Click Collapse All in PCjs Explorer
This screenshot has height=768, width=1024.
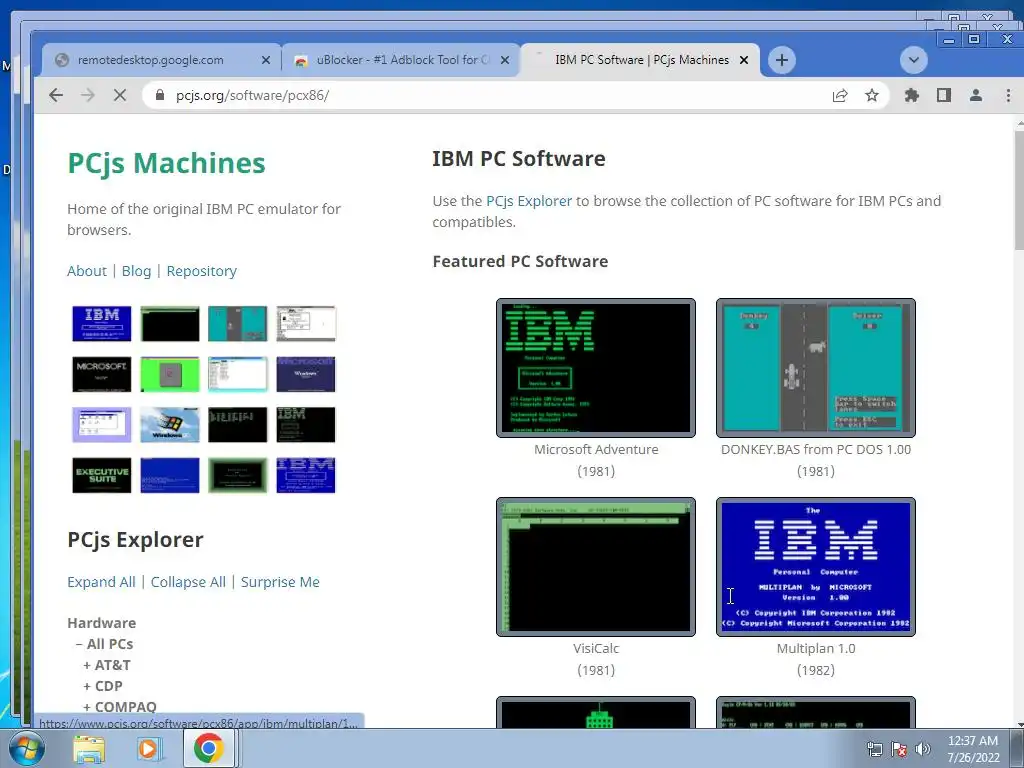point(188,582)
